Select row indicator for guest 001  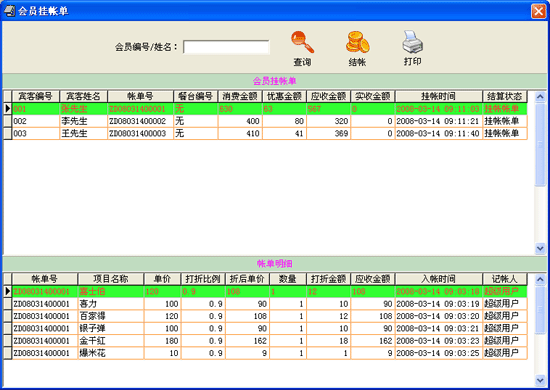(x=7, y=109)
